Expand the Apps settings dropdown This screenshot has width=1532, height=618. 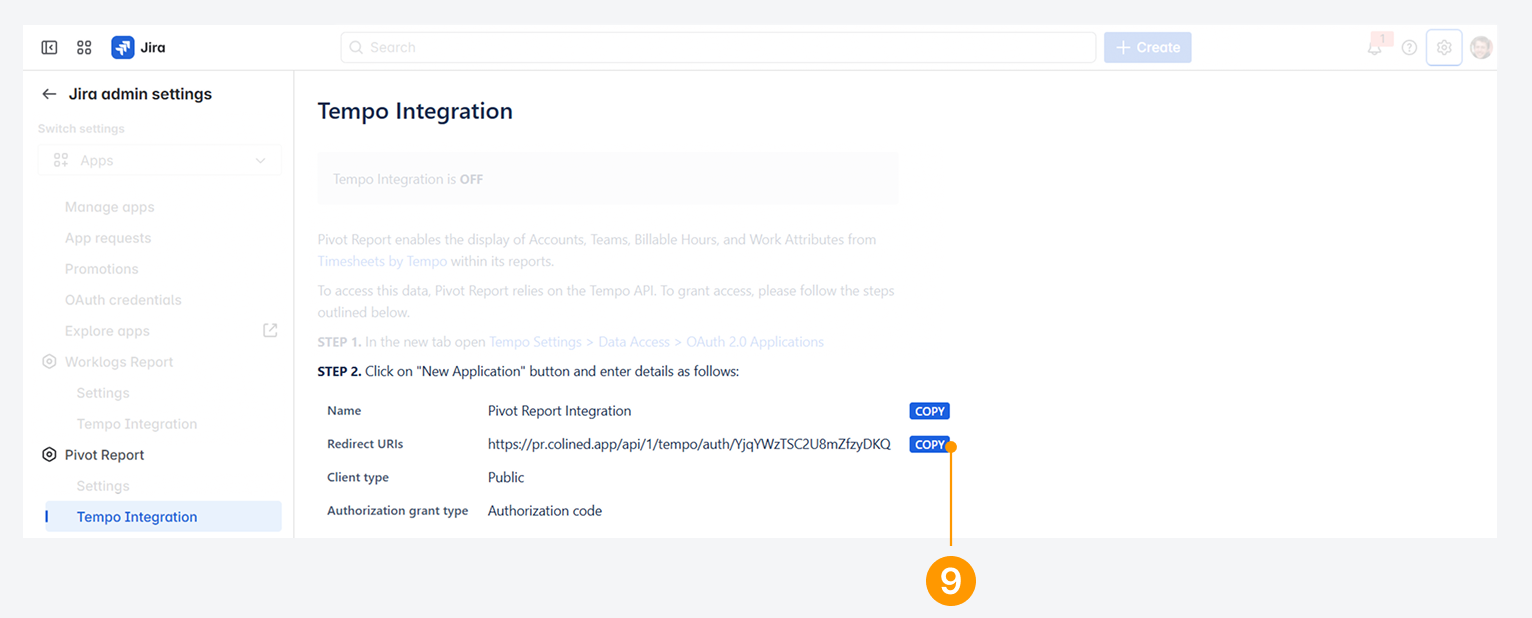tap(160, 160)
